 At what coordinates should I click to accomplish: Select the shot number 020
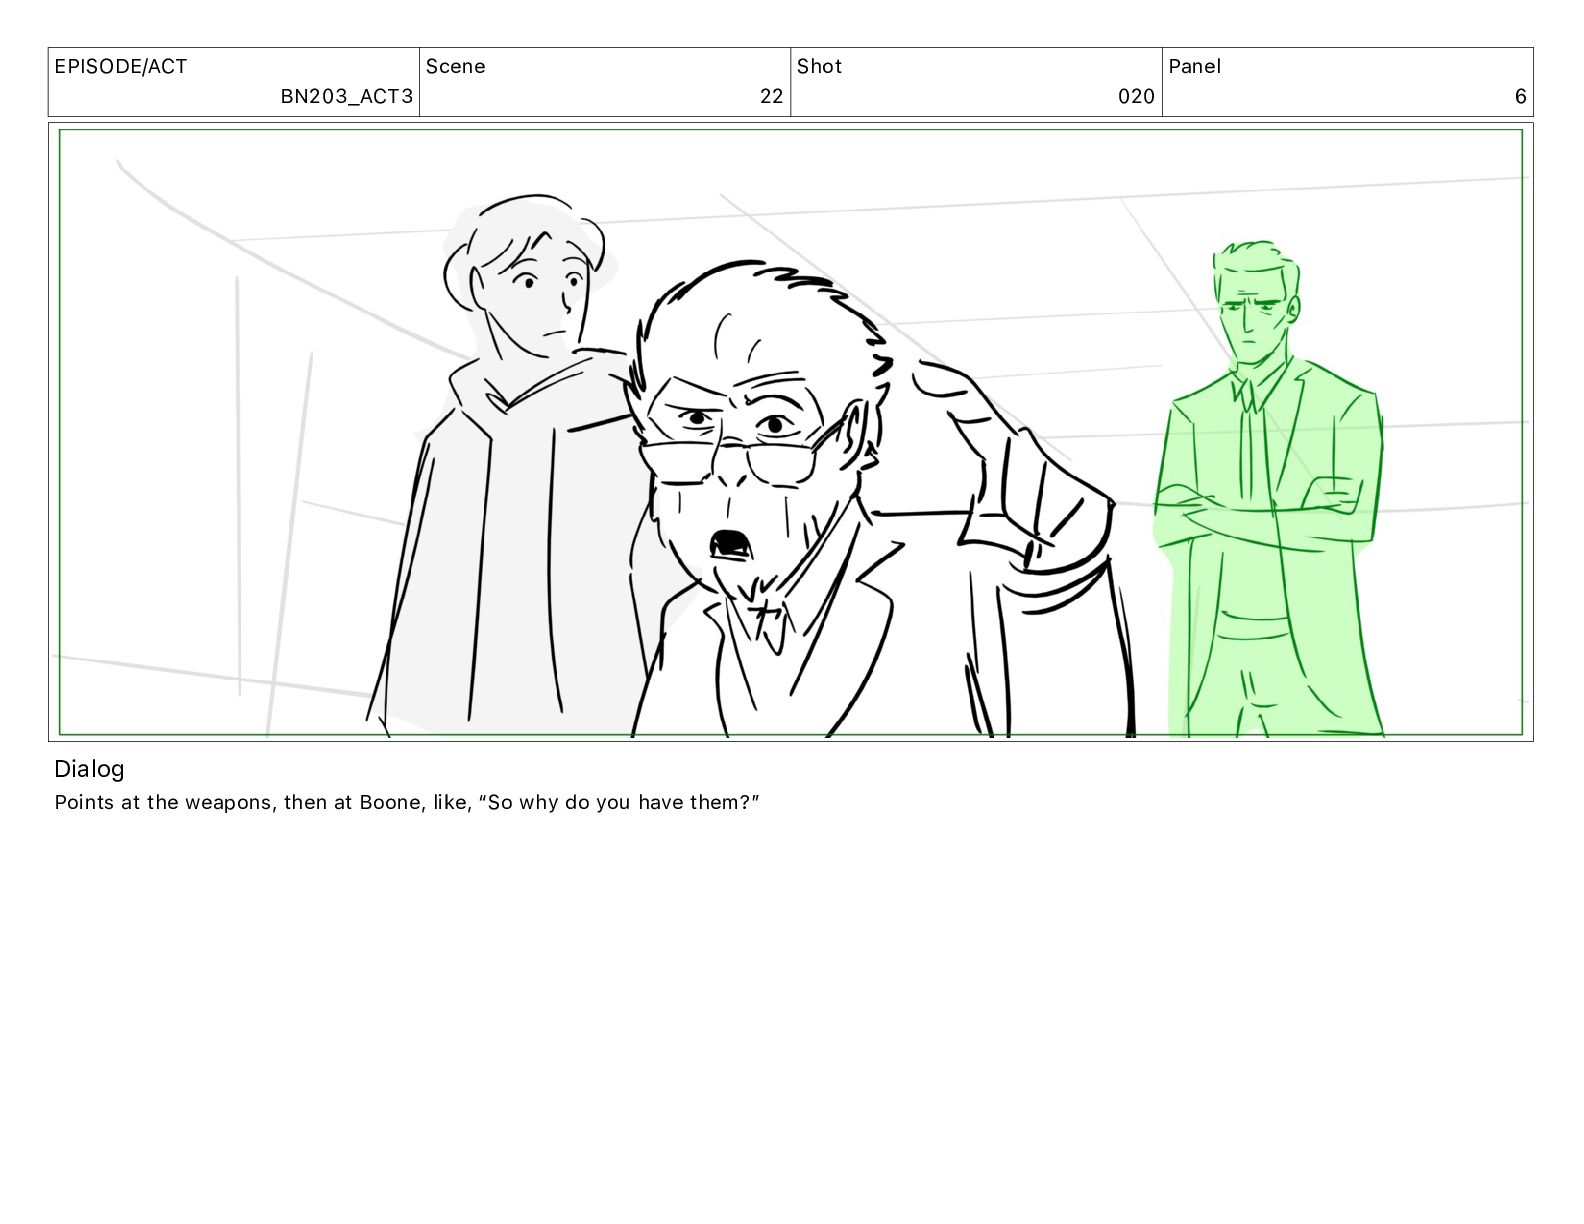pyautogui.click(x=1136, y=96)
